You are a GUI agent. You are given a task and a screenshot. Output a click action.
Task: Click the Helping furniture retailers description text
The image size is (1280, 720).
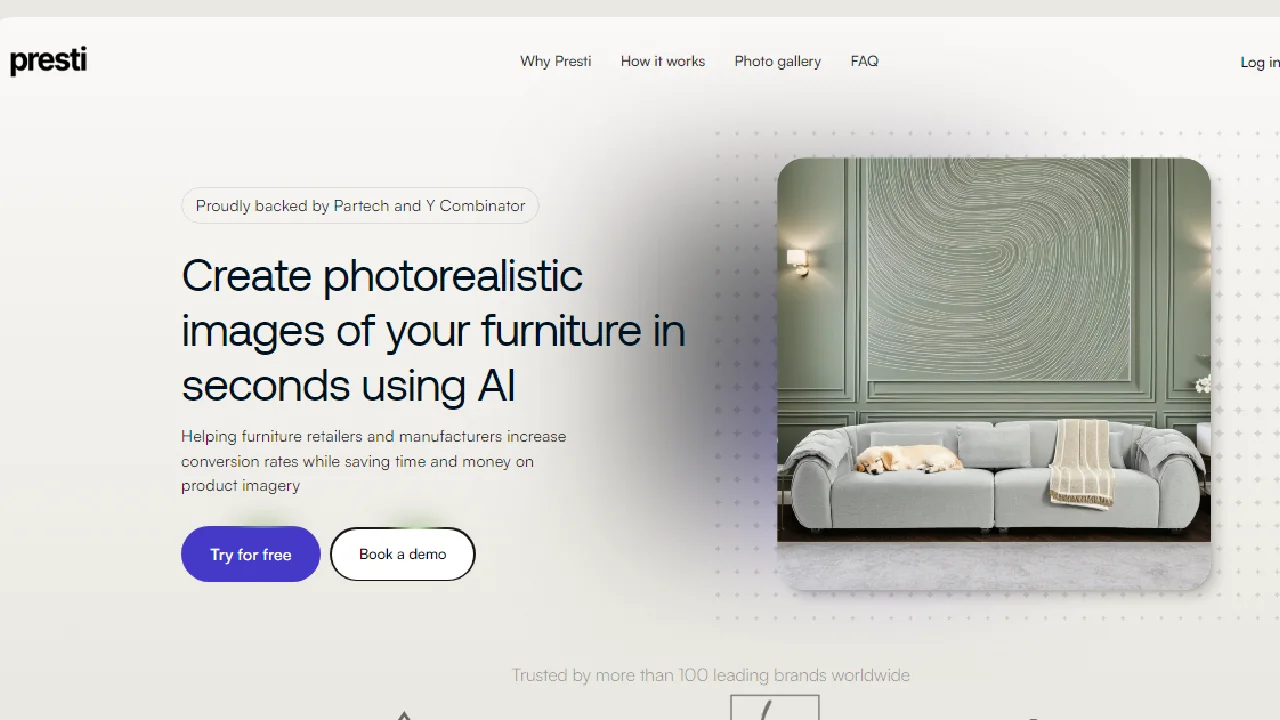374,461
